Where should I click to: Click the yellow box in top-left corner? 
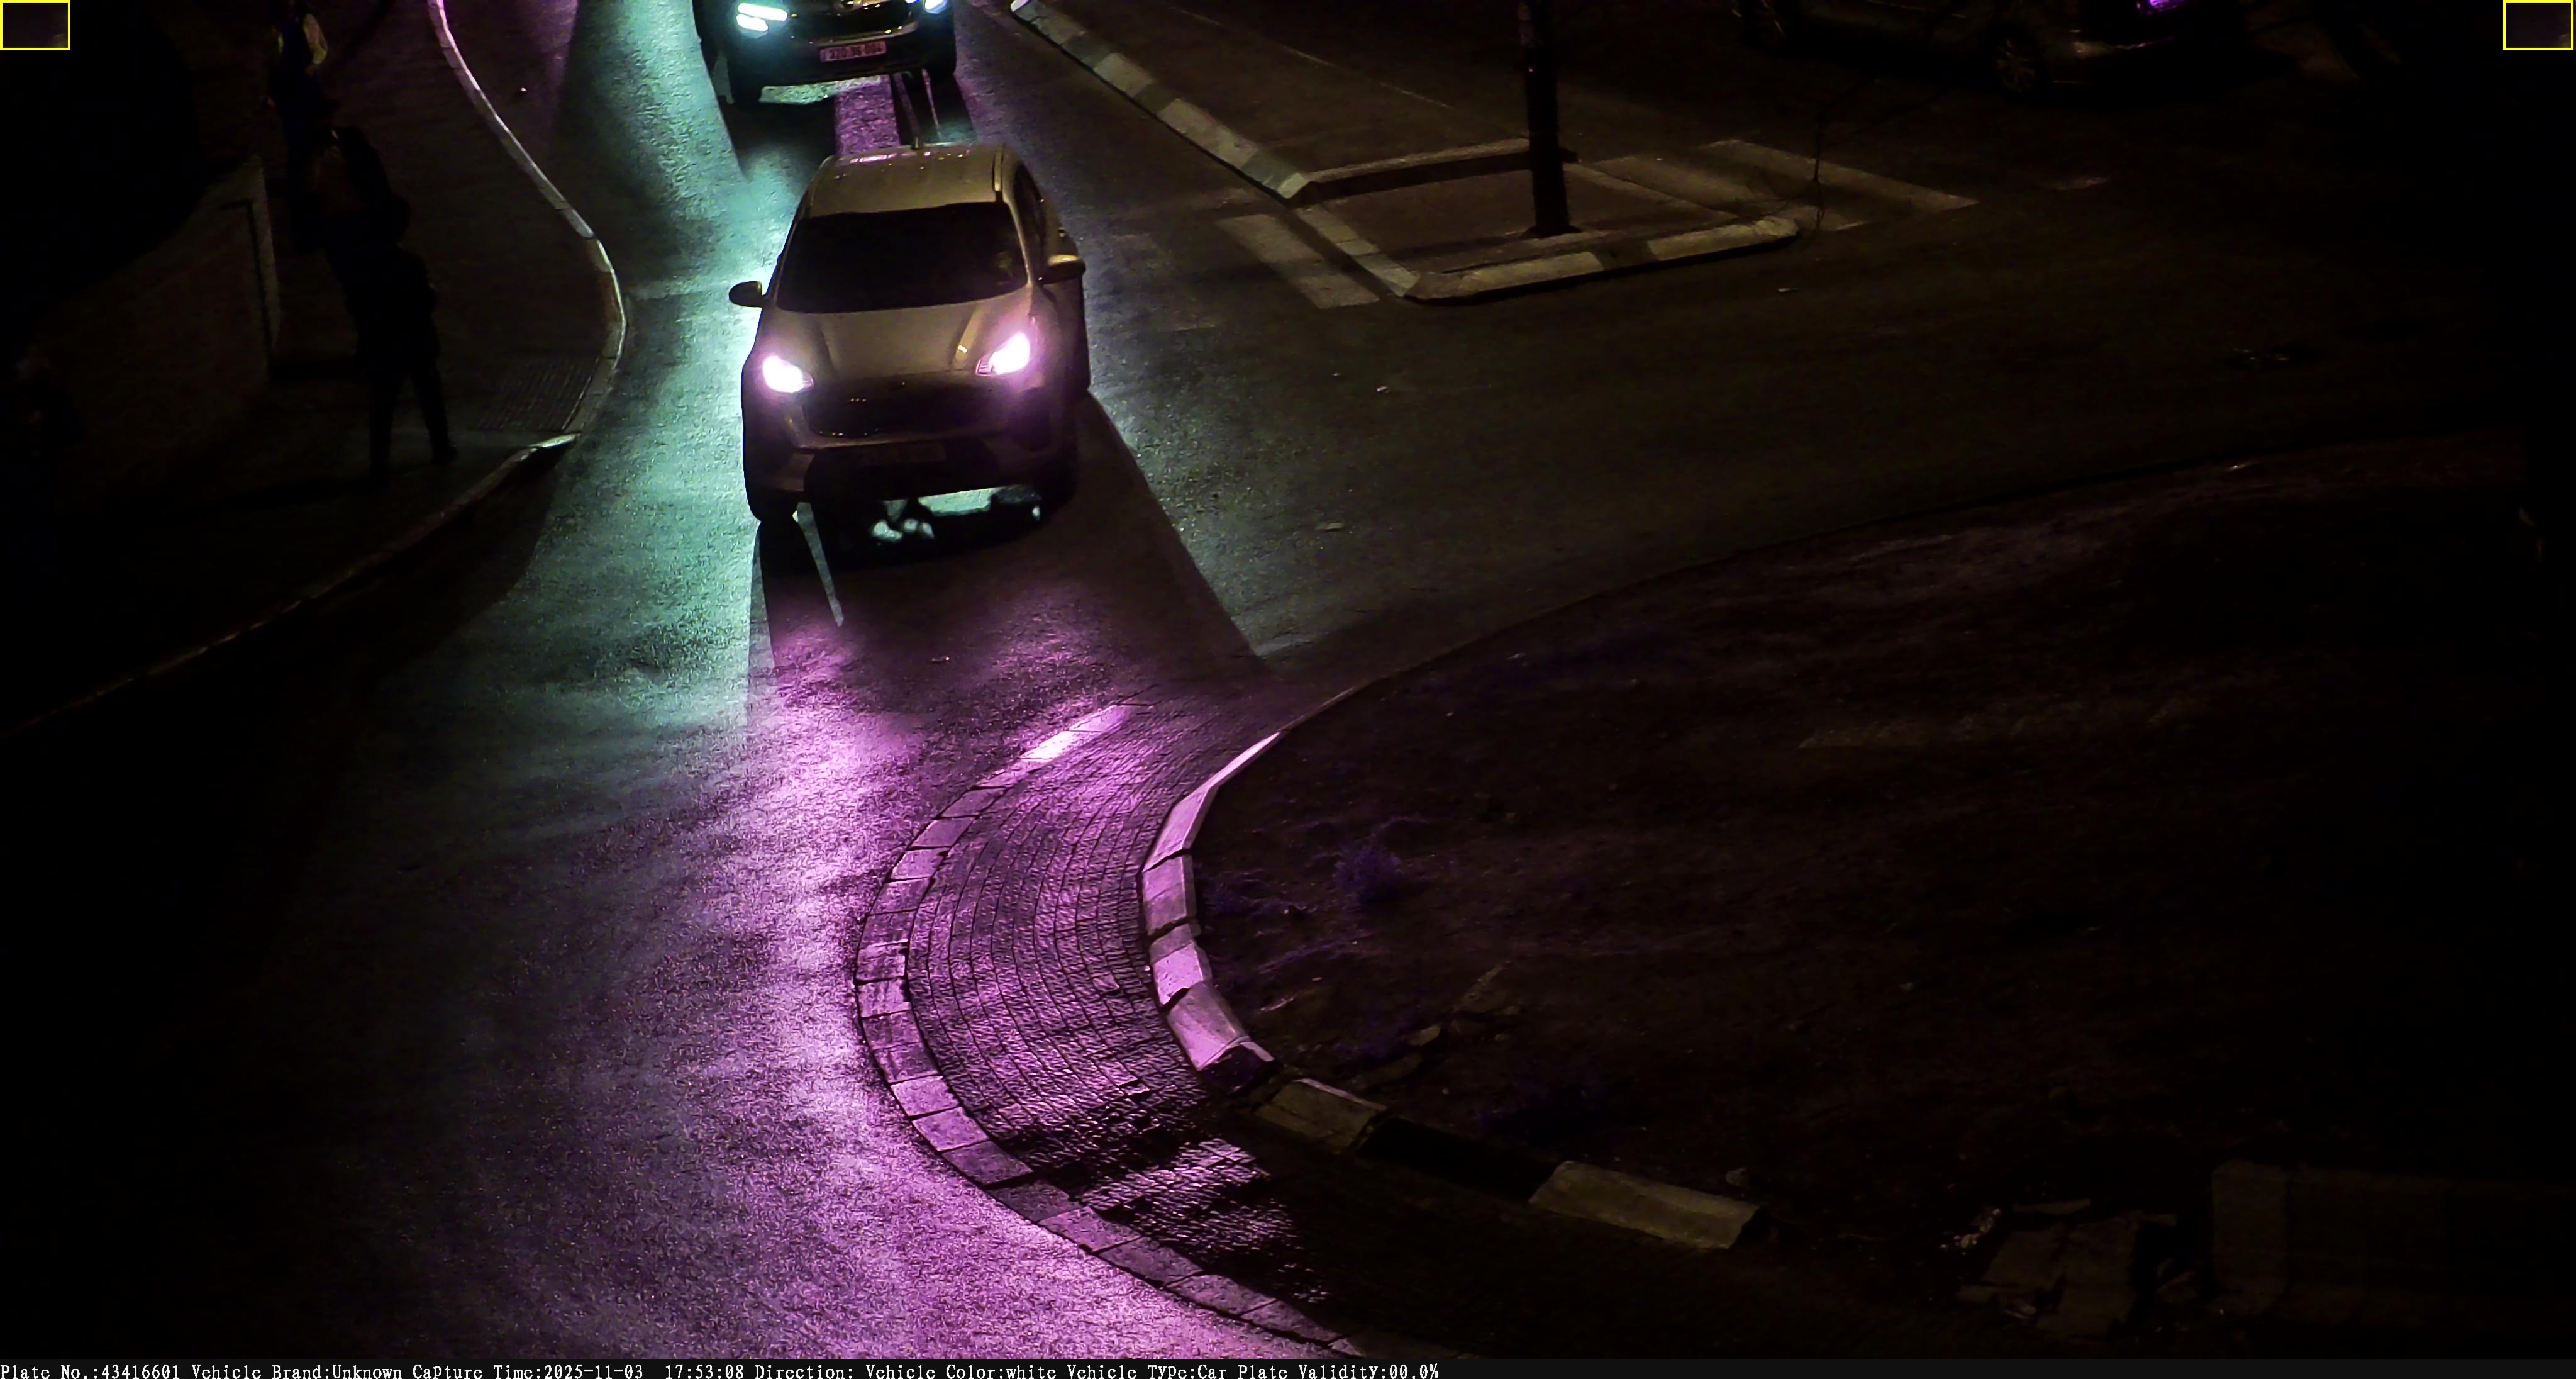tap(35, 25)
